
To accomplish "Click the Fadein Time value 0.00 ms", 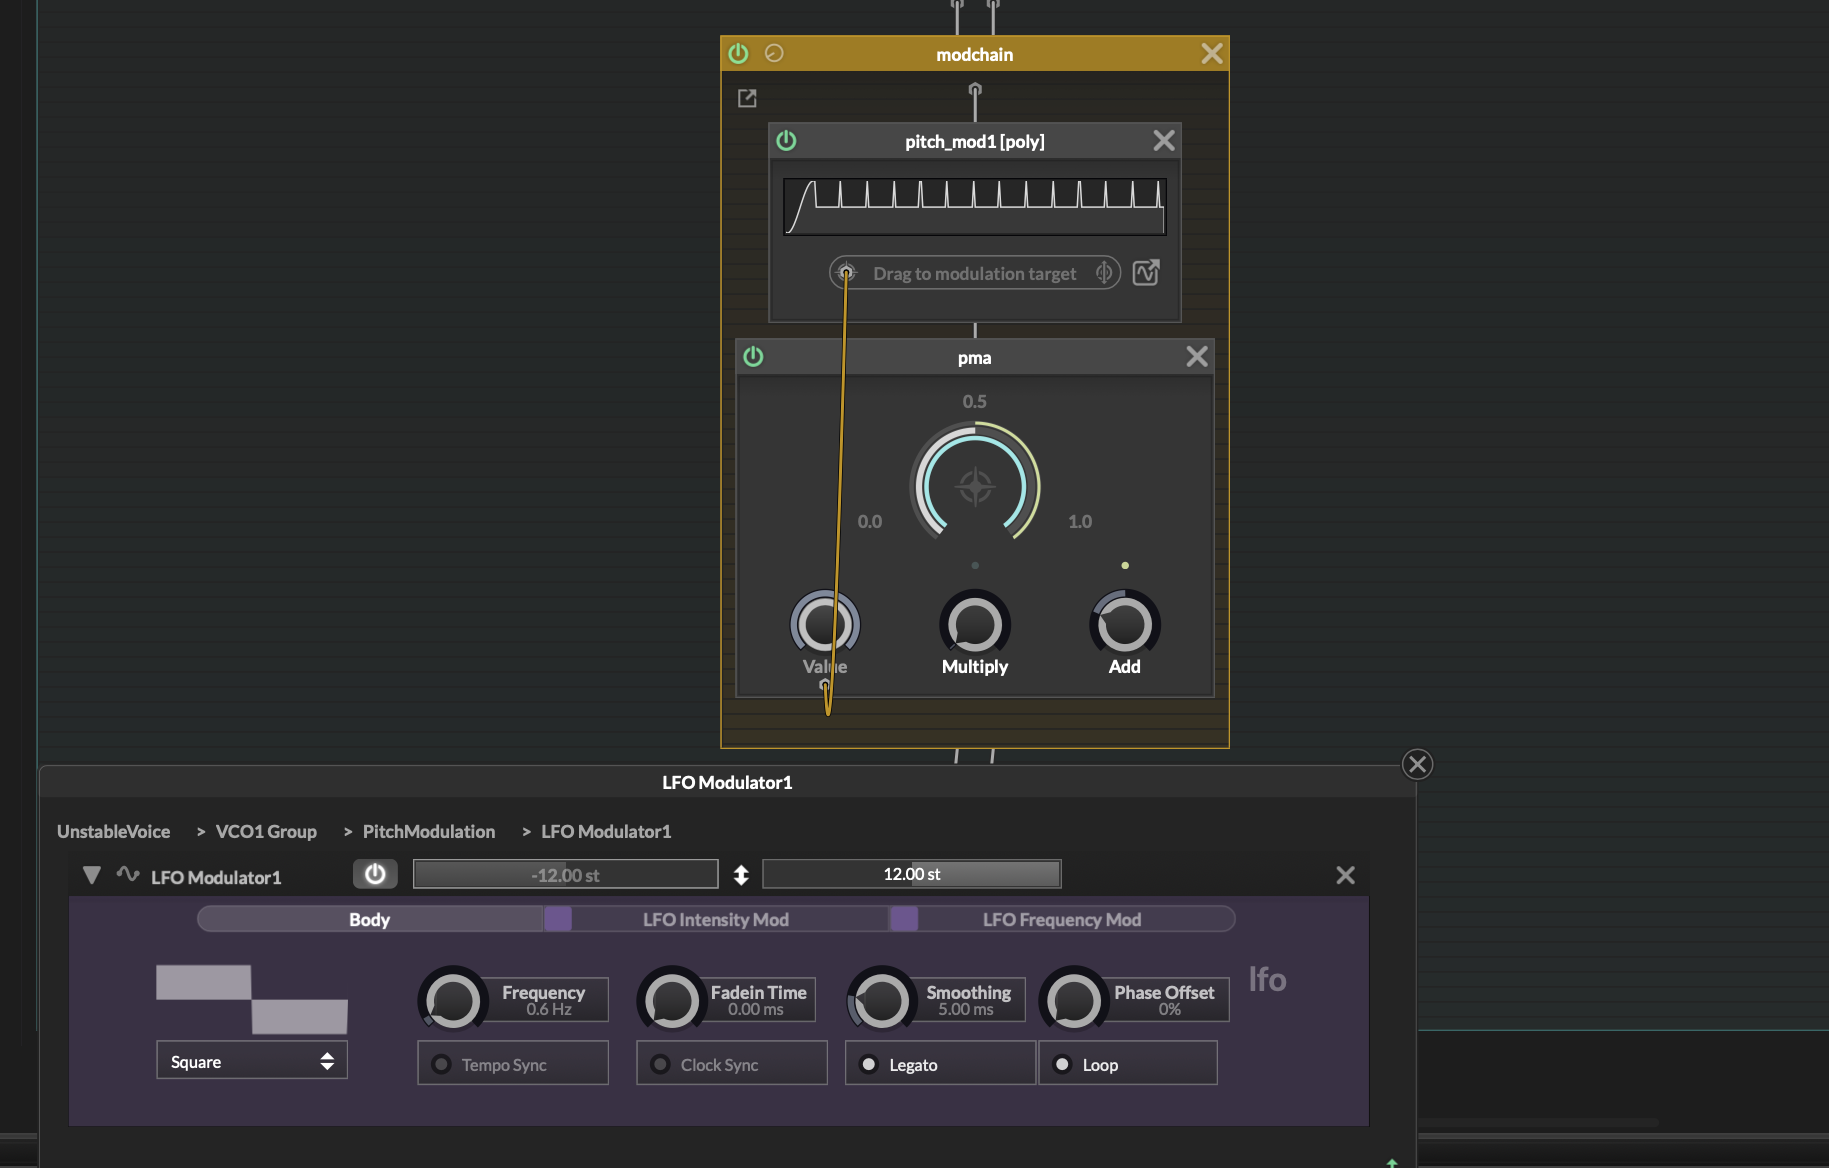I will pos(756,1010).
